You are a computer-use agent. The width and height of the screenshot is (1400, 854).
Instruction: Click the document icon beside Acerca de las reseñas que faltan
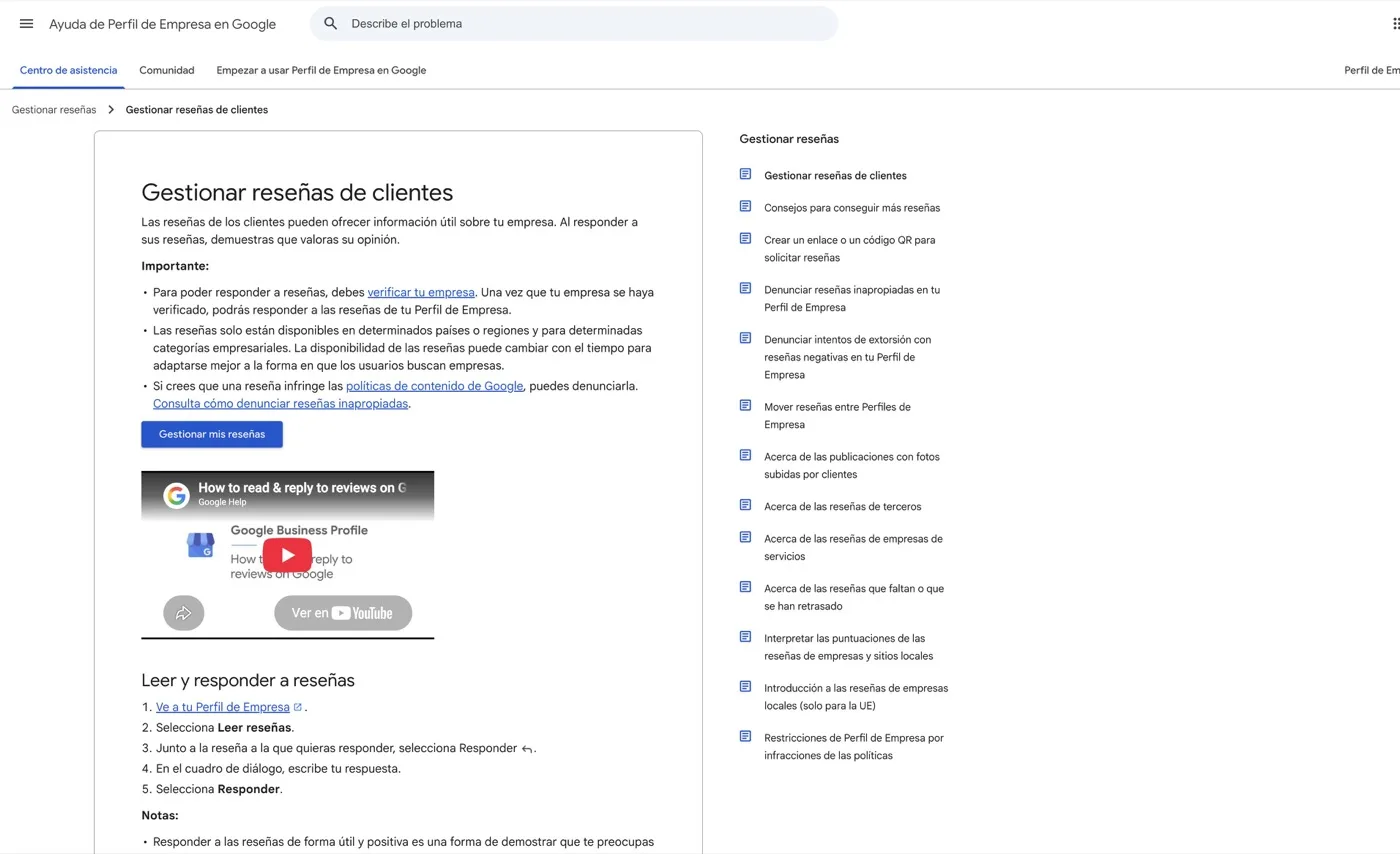pyautogui.click(x=745, y=587)
